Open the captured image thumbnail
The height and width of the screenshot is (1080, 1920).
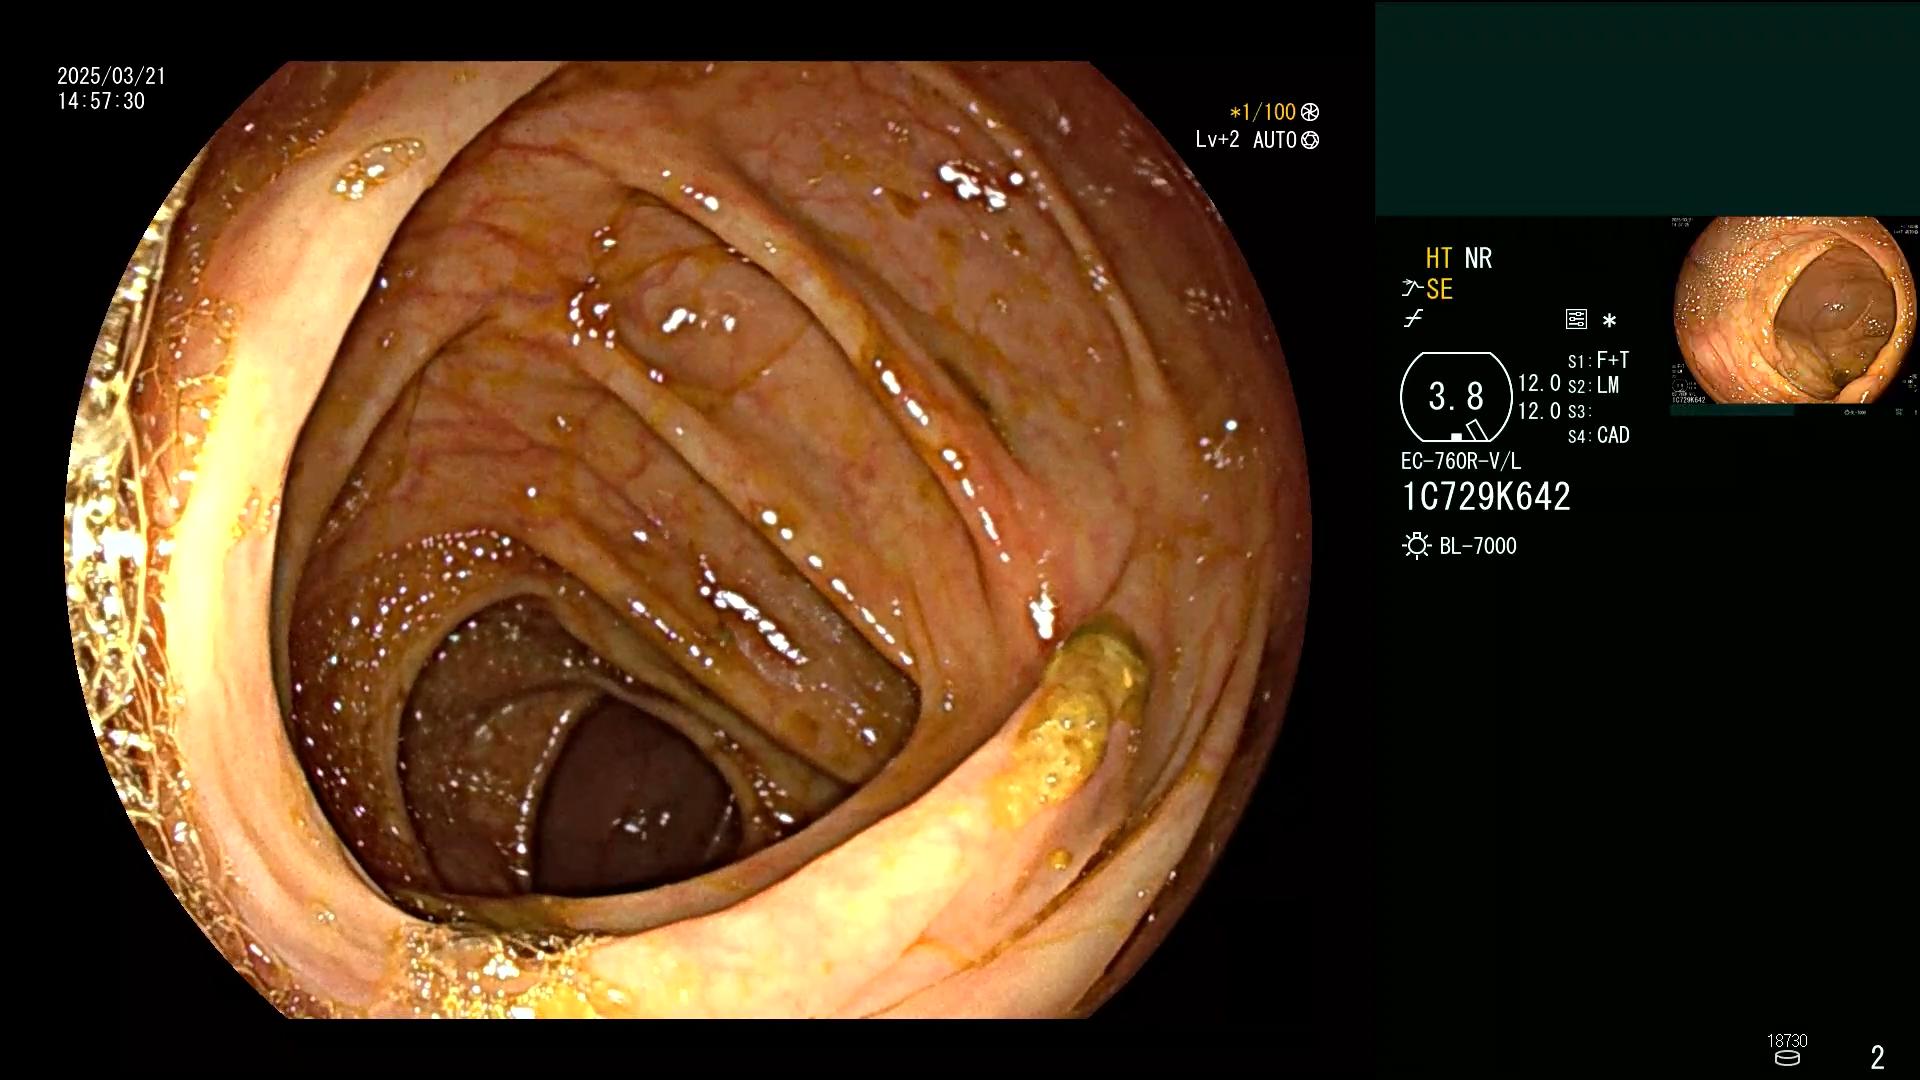(x=1795, y=316)
